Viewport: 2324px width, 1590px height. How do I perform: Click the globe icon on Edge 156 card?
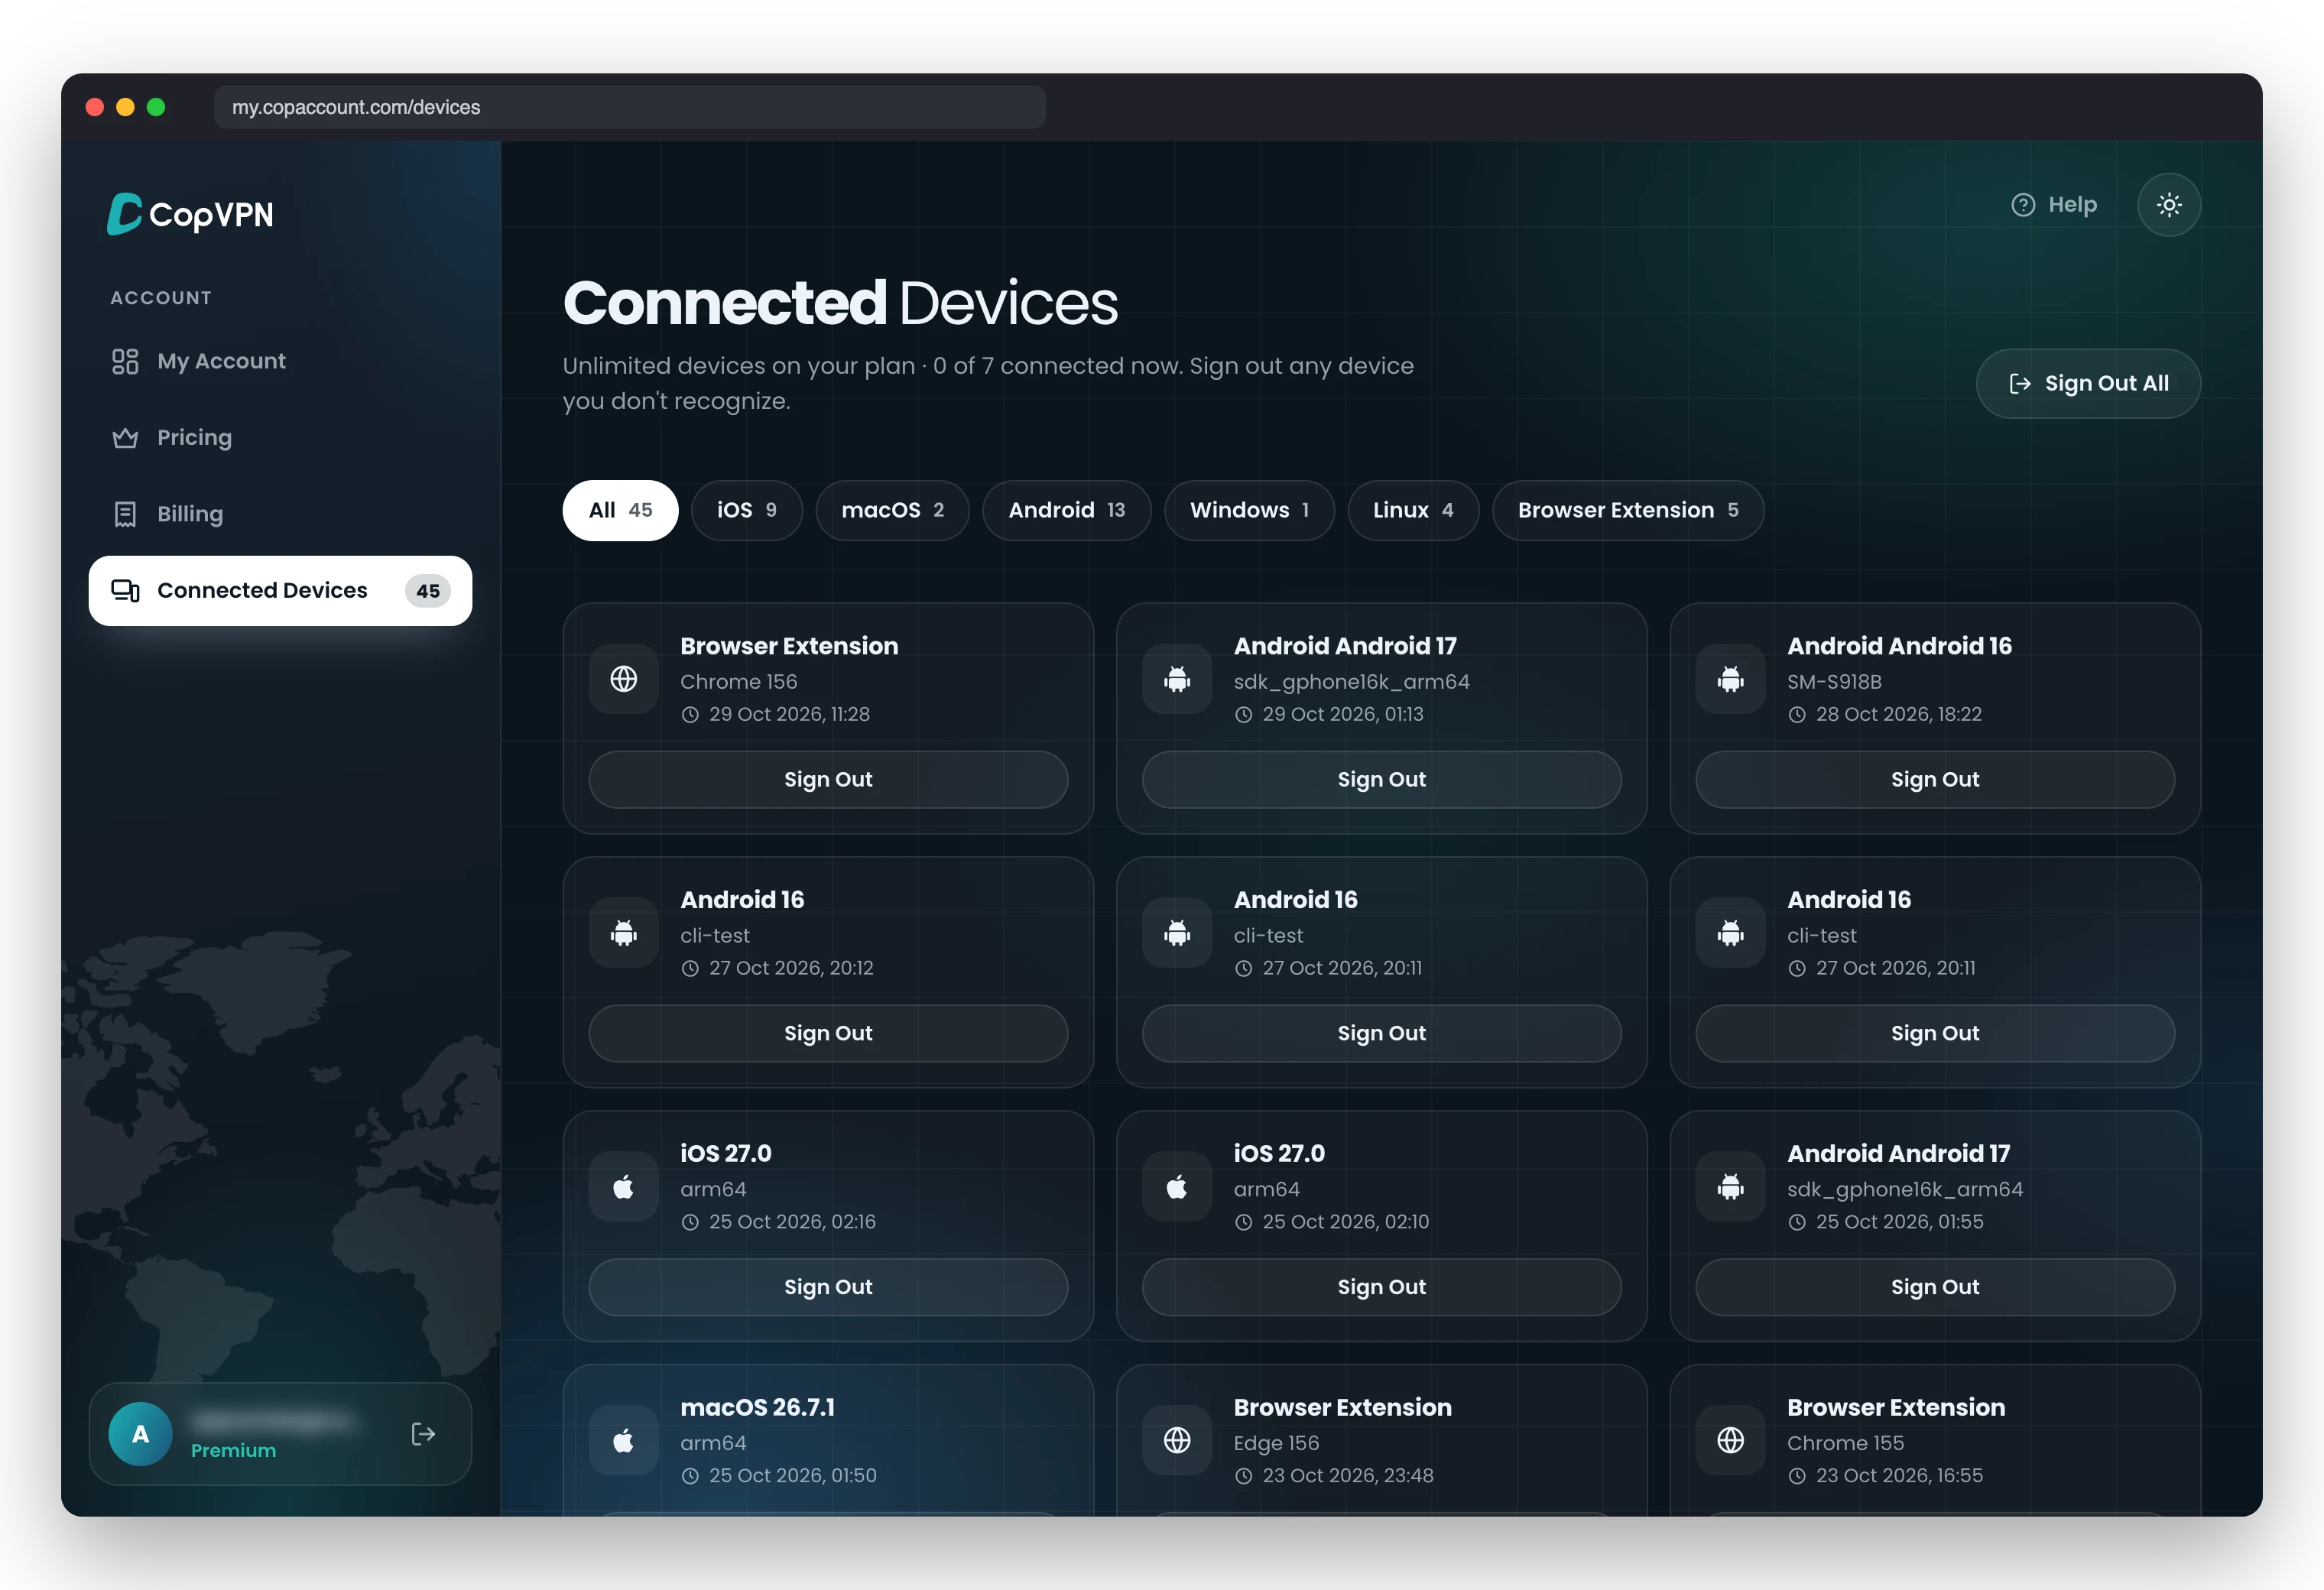1177,1440
